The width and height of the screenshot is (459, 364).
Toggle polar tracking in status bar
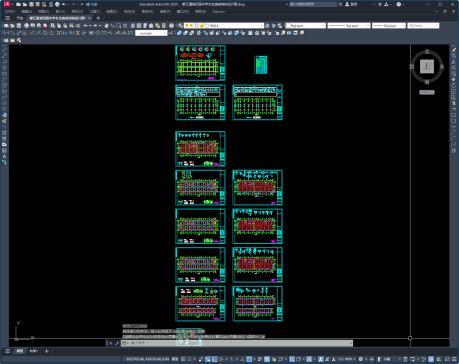[x=221, y=359]
